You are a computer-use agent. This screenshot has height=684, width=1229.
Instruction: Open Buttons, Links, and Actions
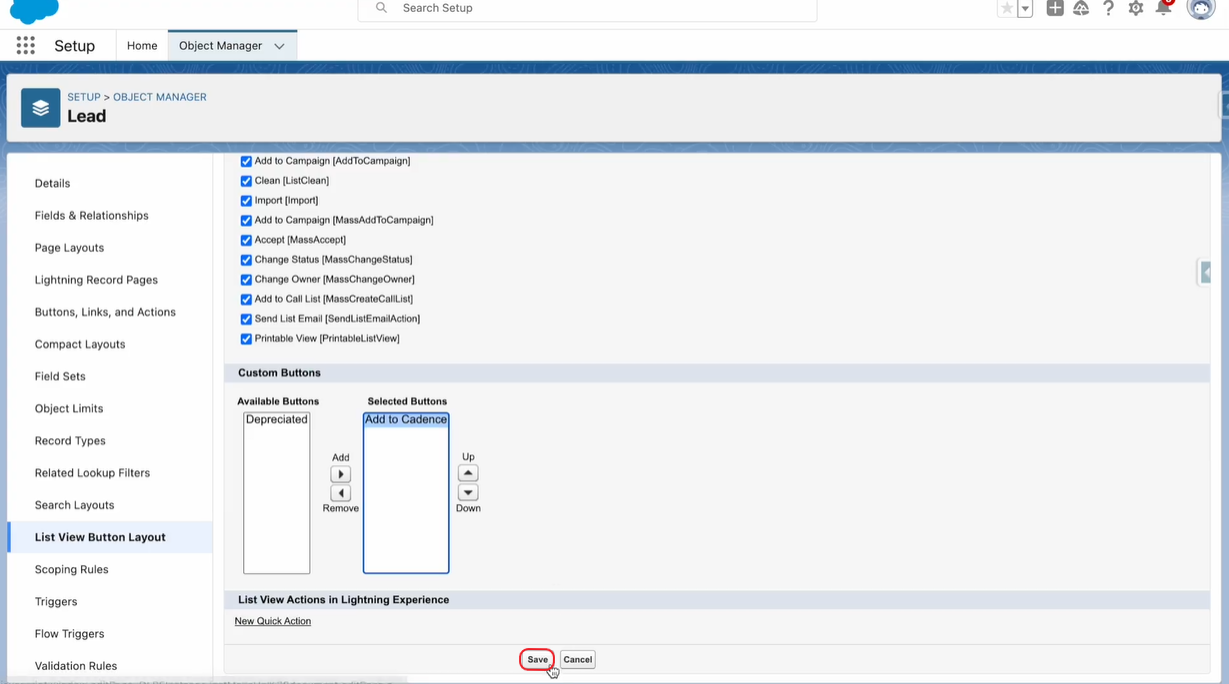105,312
